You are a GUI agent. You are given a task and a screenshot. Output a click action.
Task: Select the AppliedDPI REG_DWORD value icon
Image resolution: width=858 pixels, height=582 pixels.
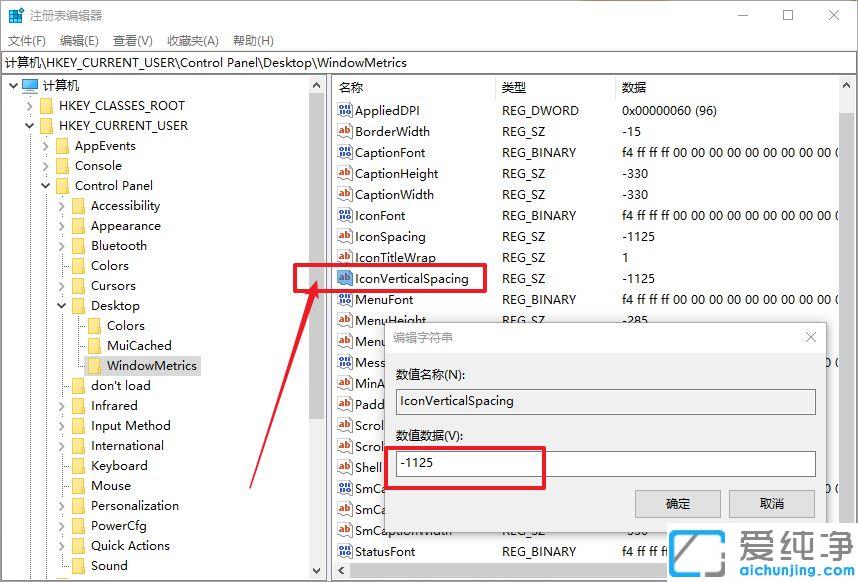coord(344,110)
